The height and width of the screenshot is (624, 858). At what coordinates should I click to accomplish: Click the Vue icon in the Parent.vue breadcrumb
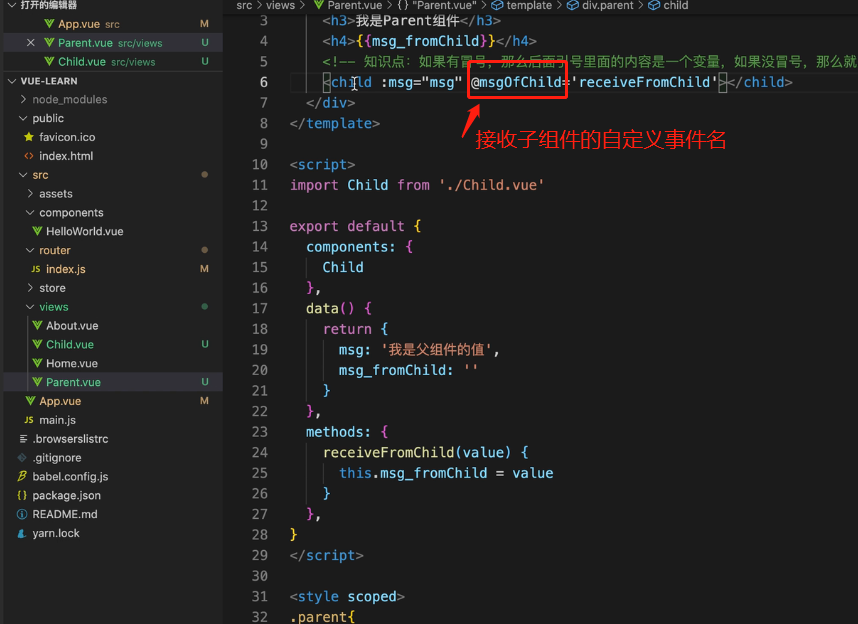click(318, 5)
